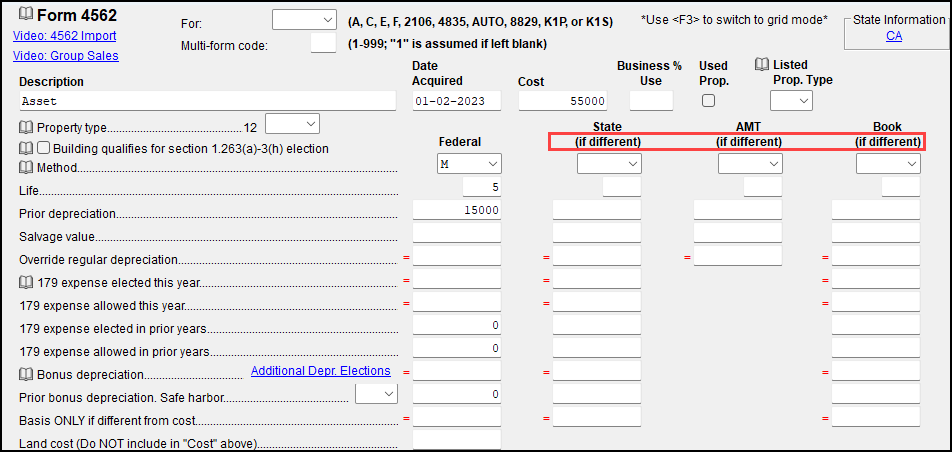The image size is (952, 452).
Task: Click the book icon beside Listed Prop. Type
Action: 761,65
